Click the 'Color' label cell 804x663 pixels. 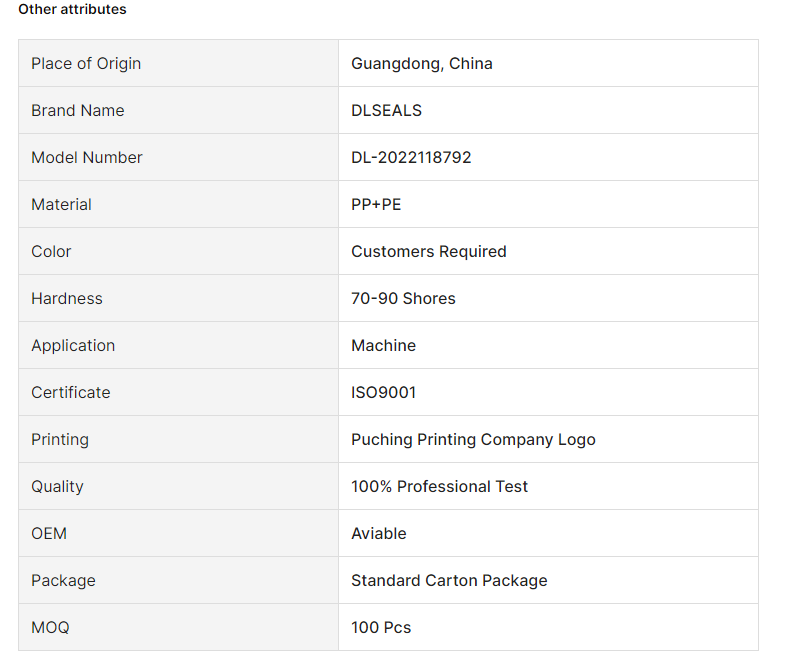pyautogui.click(x=51, y=251)
